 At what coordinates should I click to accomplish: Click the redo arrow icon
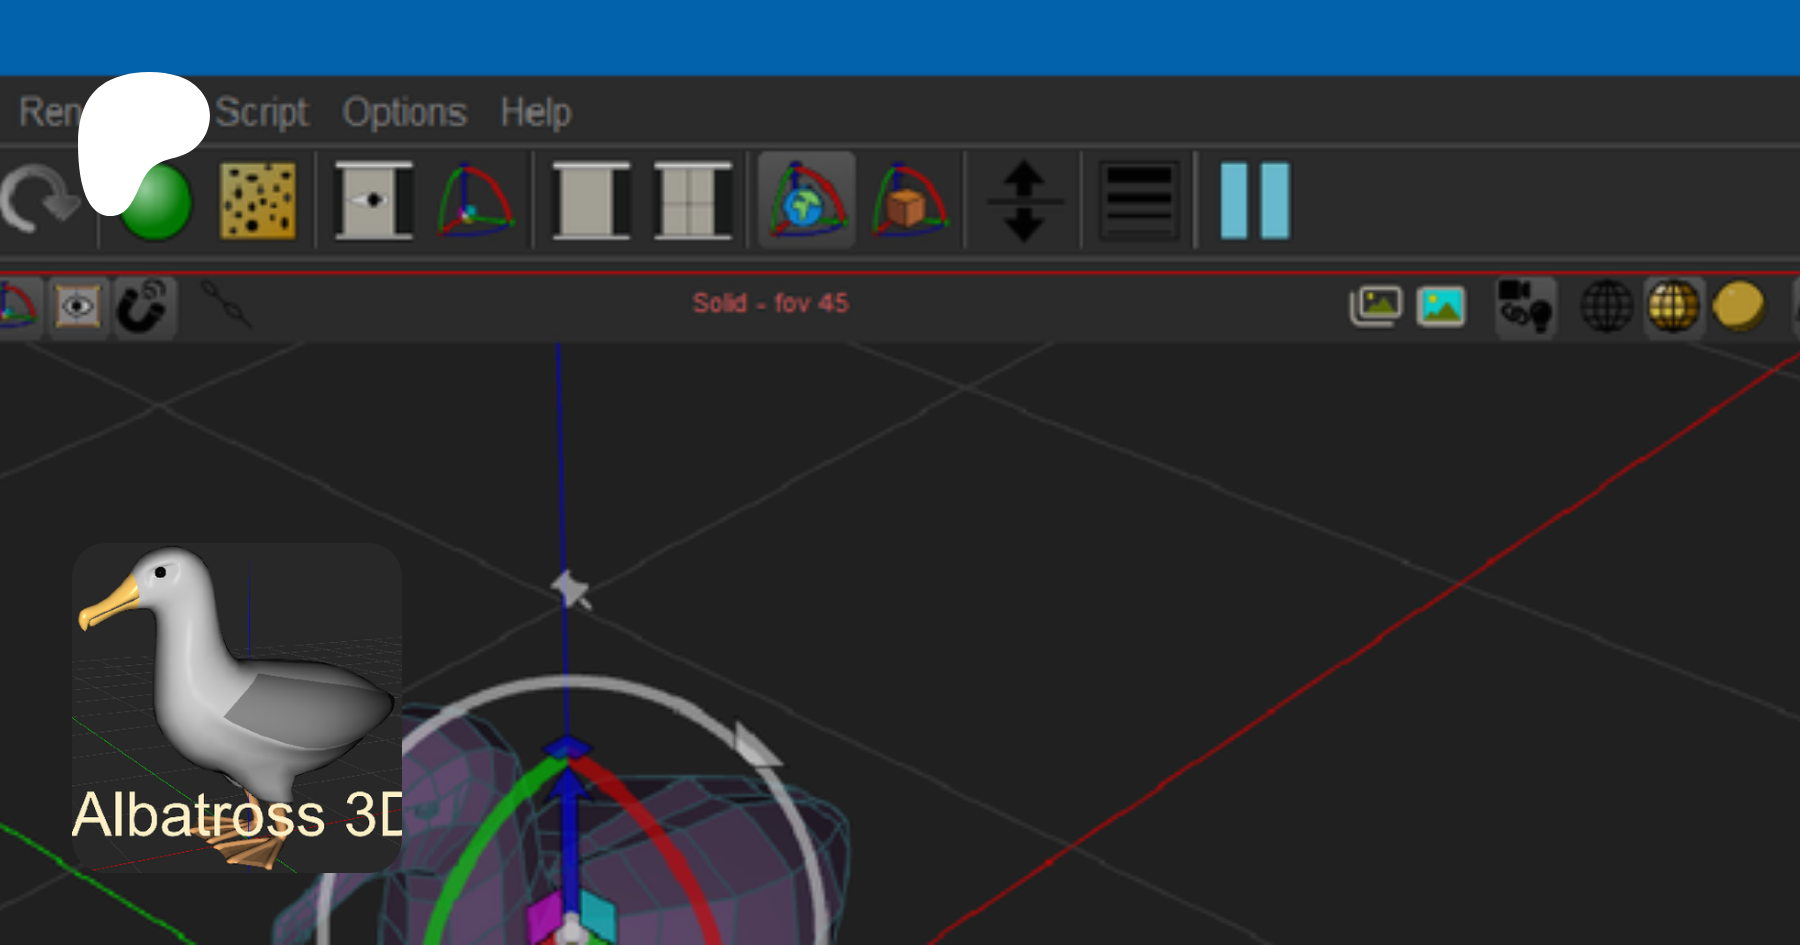coord(38,200)
